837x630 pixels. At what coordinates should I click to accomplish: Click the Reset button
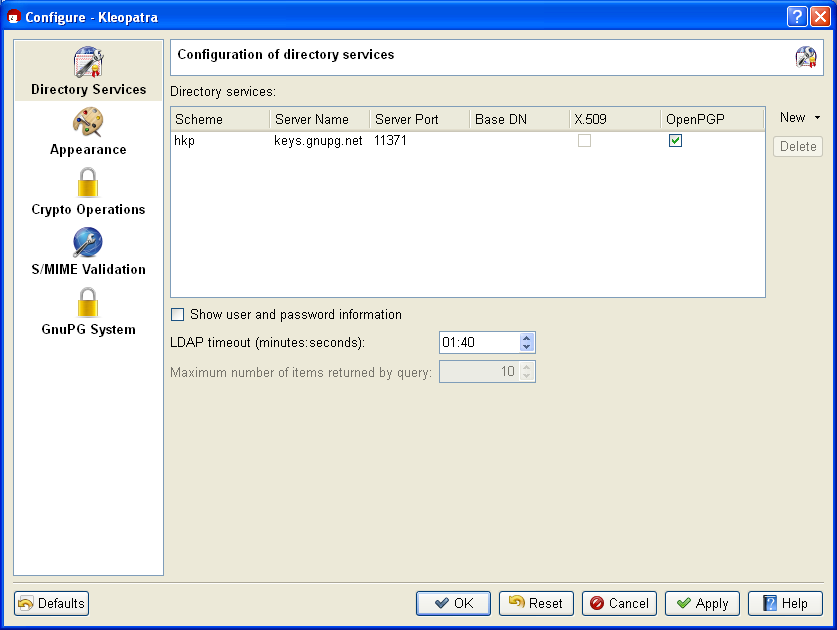pyautogui.click(x=536, y=603)
